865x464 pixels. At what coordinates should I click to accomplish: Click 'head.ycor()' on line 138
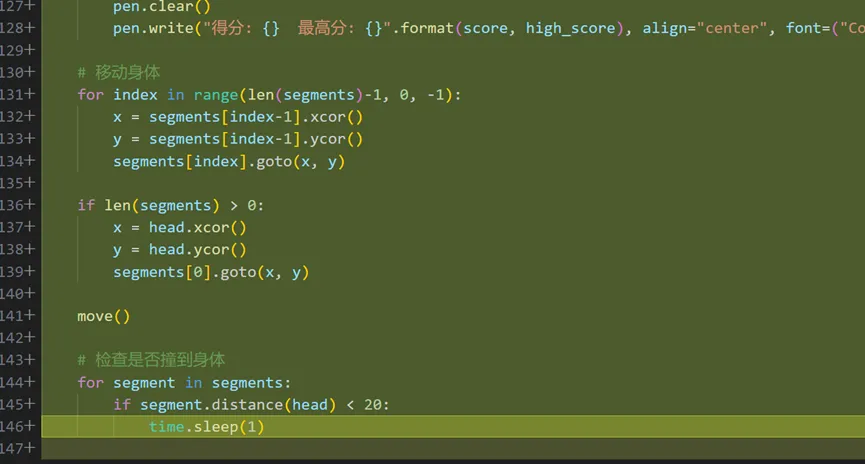(x=197, y=249)
